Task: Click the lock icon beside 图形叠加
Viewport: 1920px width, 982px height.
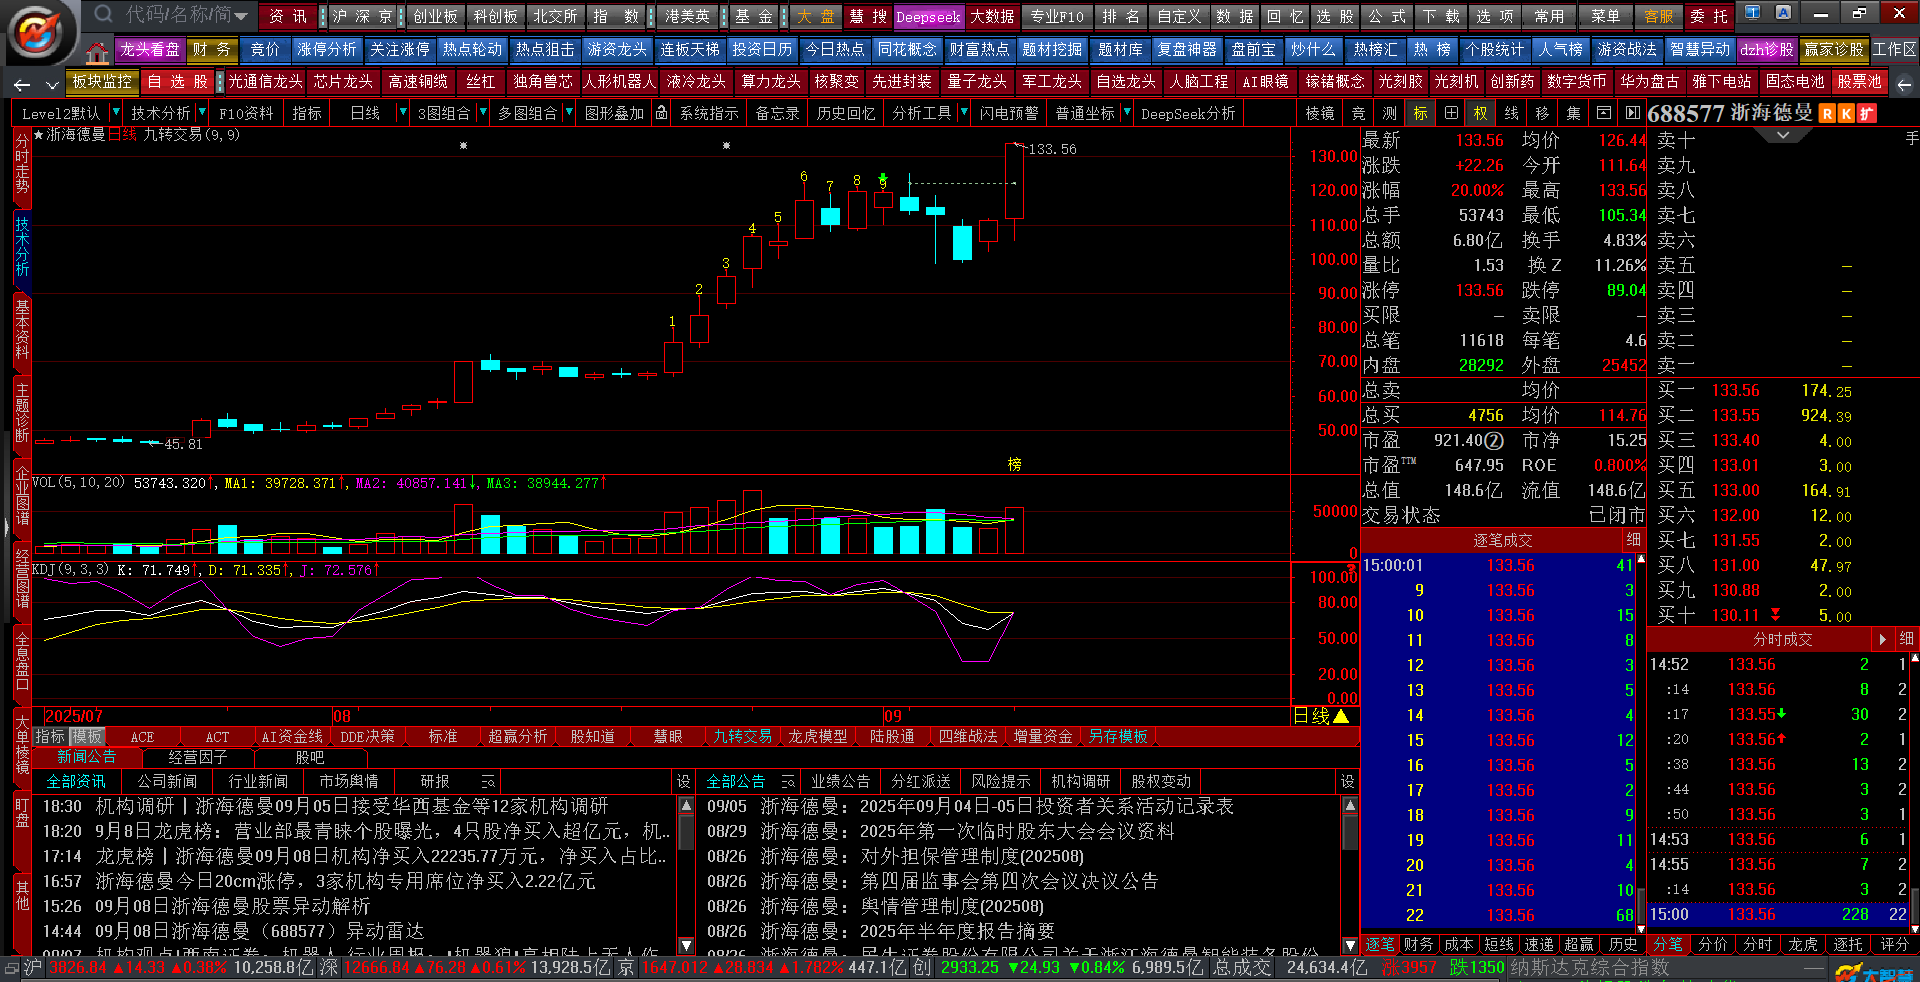Action: (661, 114)
